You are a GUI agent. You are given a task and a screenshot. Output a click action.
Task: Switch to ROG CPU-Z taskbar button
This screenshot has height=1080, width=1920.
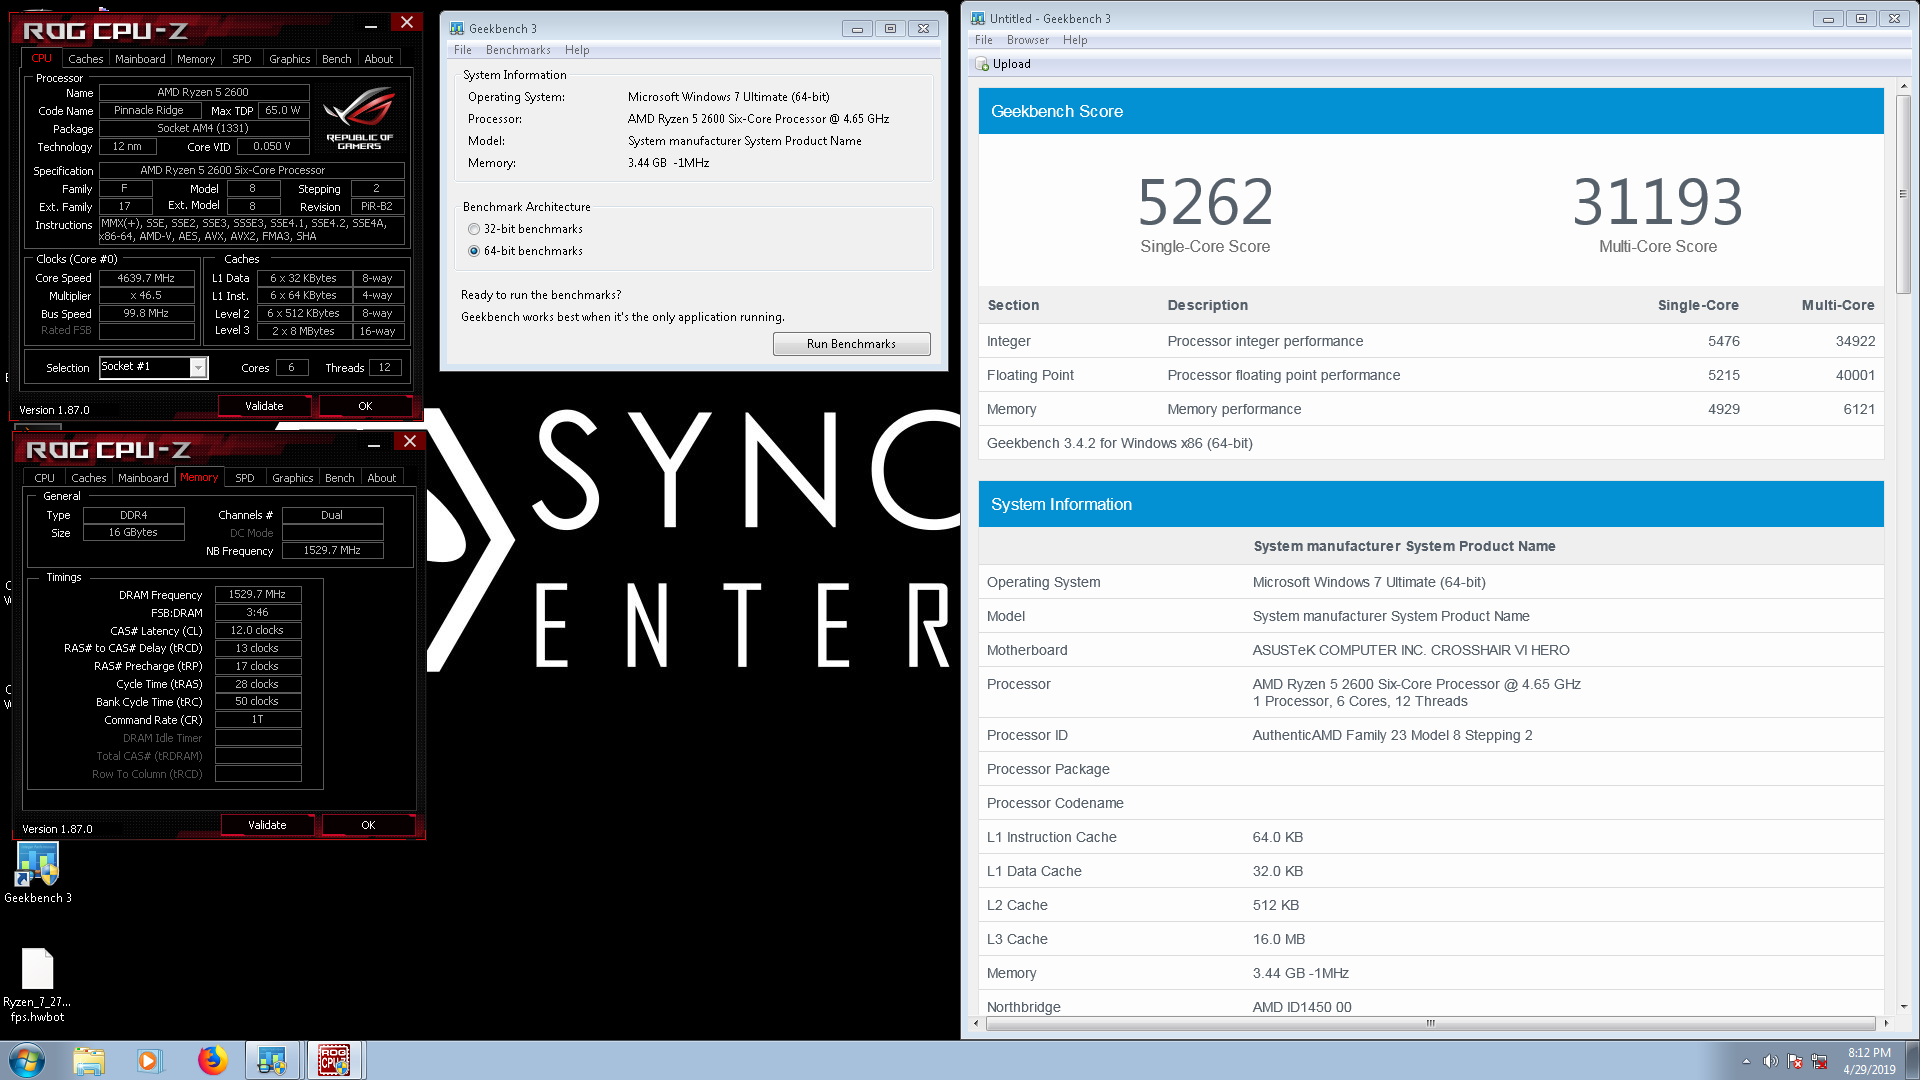point(334,1060)
